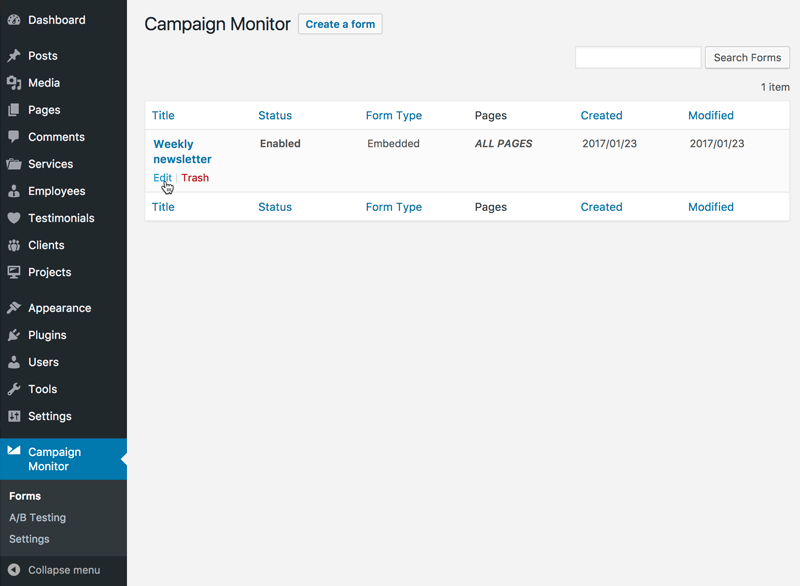Click the Embedded form type cell
The image size is (800, 586).
[x=393, y=143]
